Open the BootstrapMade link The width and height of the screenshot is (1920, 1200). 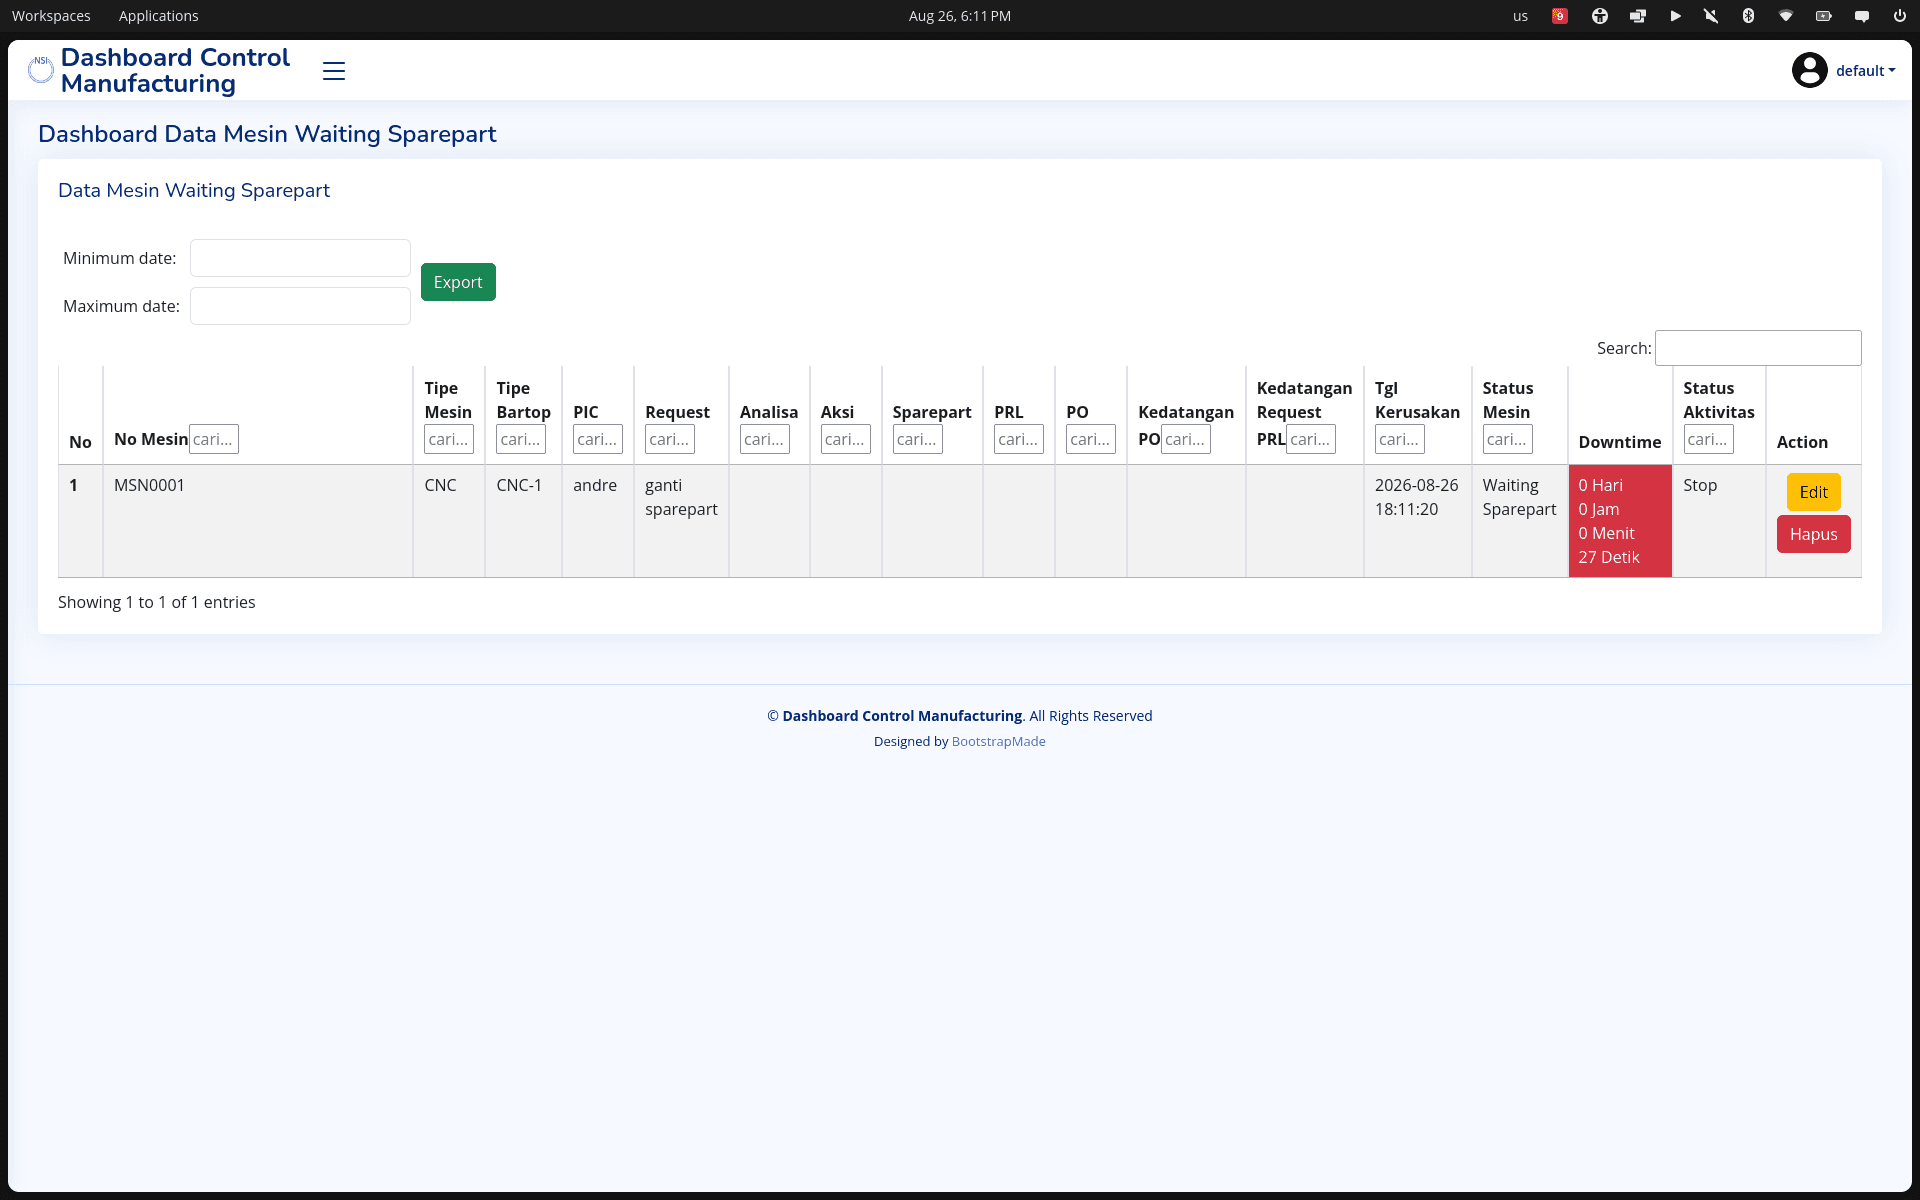pyautogui.click(x=998, y=741)
